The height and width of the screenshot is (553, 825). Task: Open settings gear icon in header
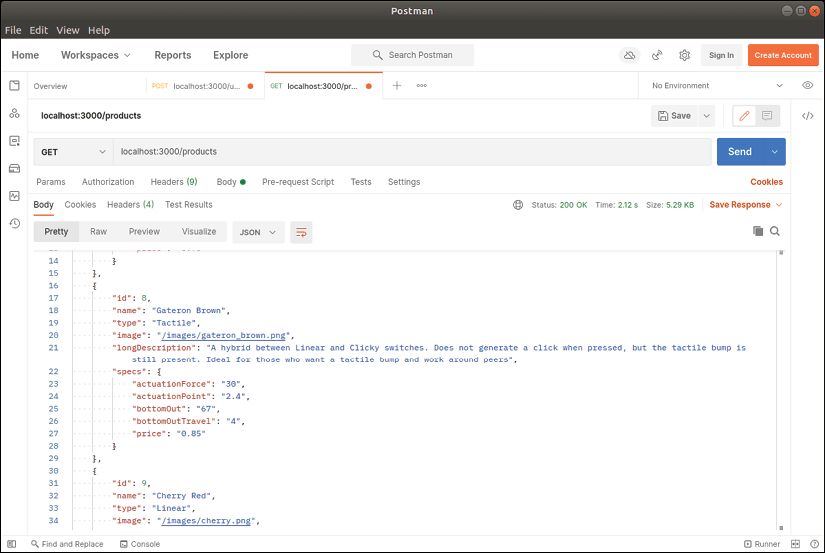(685, 55)
